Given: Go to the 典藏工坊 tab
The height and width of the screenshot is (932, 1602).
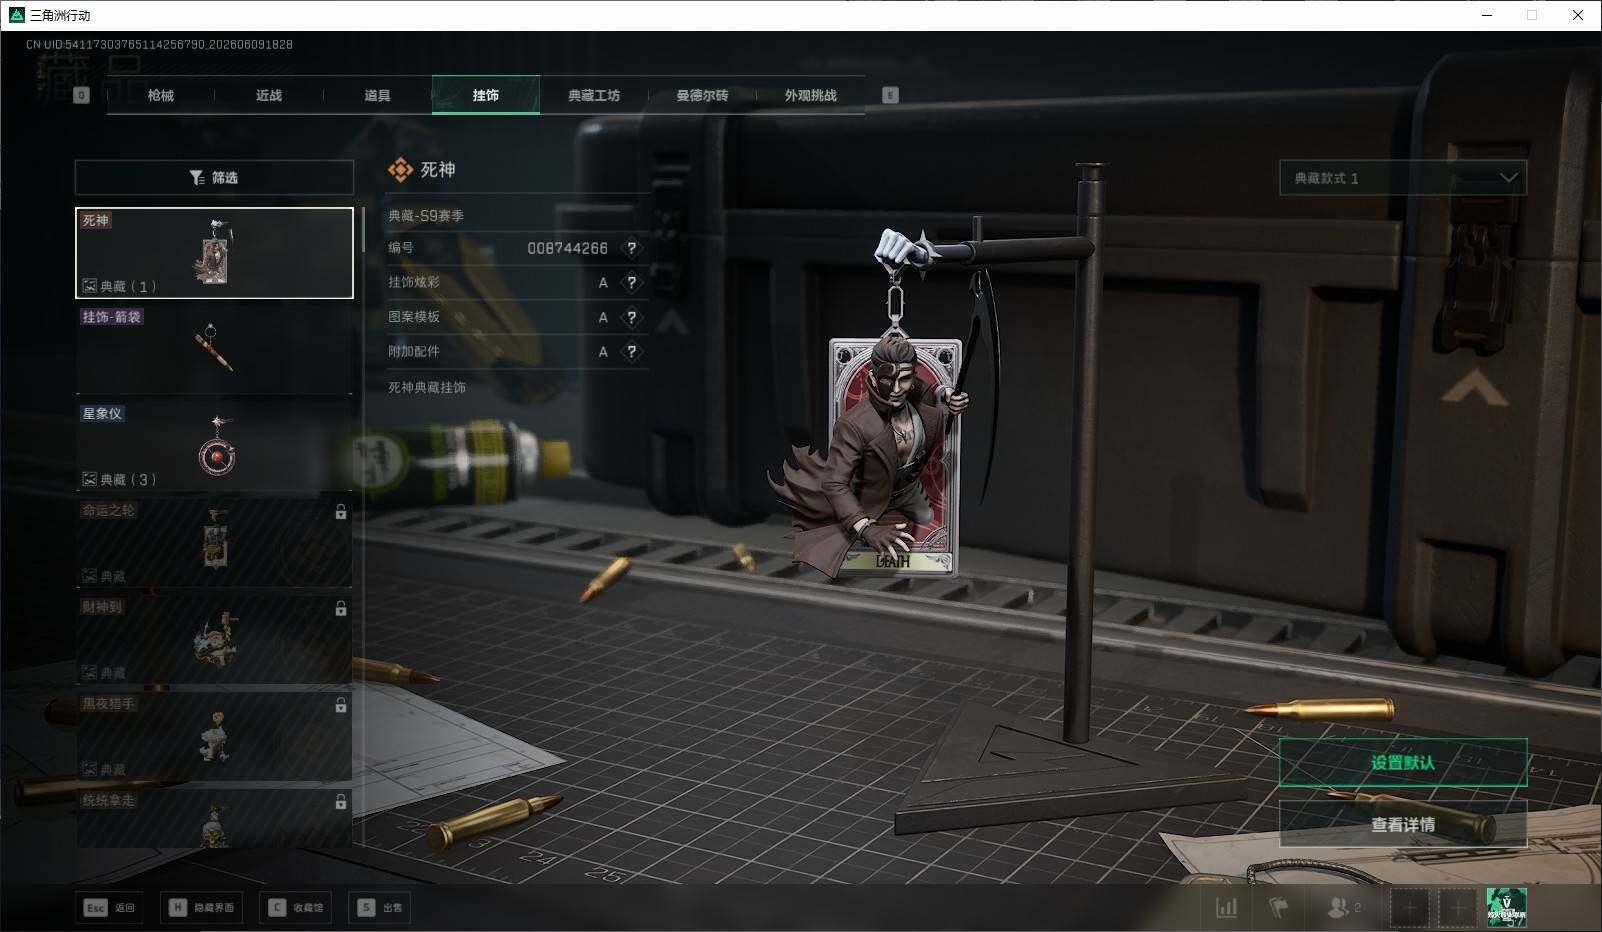Looking at the screenshot, I should 594,95.
